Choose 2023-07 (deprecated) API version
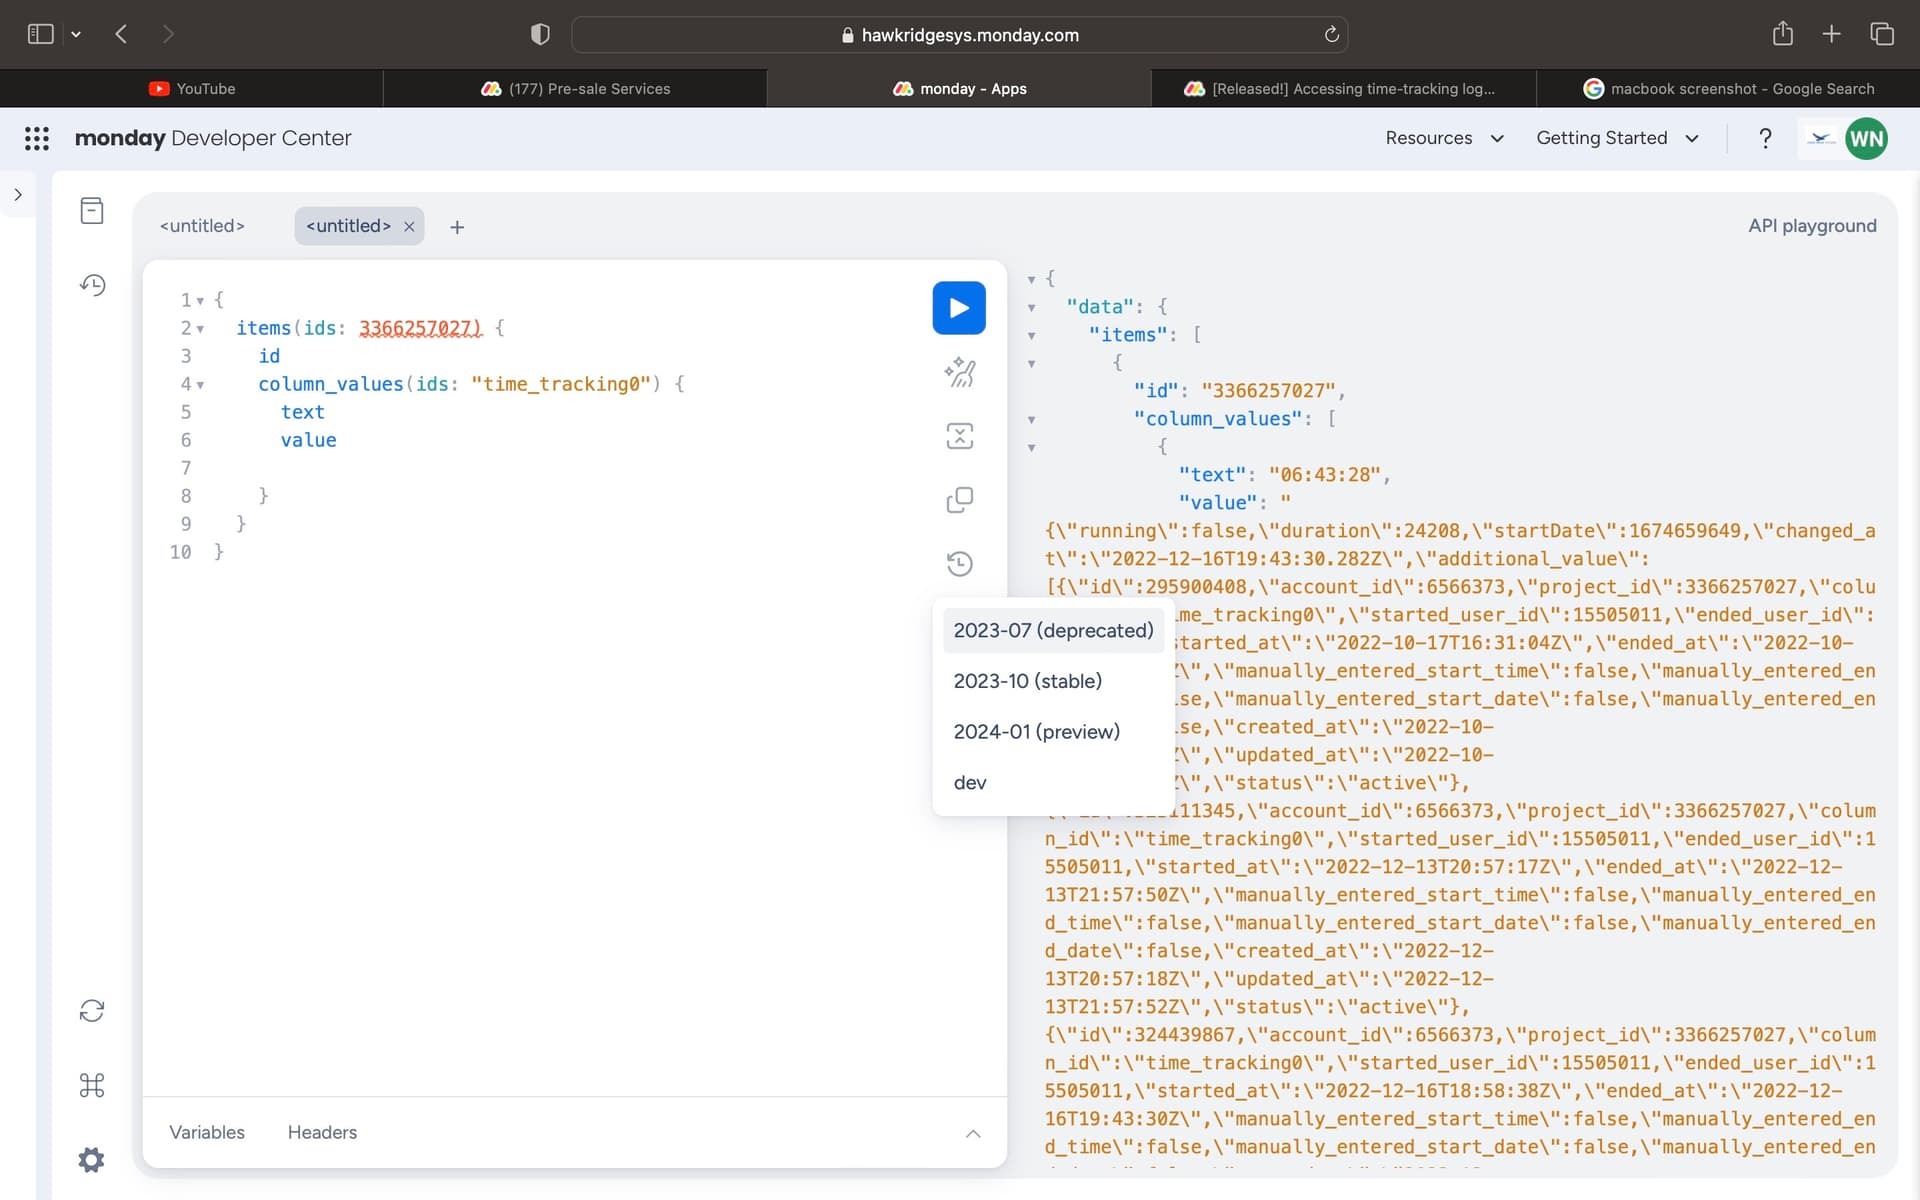Viewport: 1920px width, 1200px height. 1053,631
